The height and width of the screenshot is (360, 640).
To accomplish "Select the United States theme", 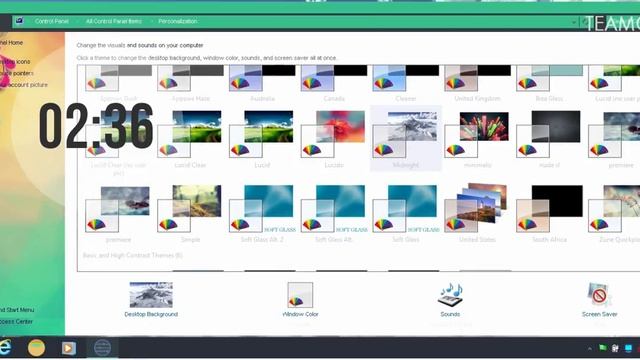I will click(478, 214).
